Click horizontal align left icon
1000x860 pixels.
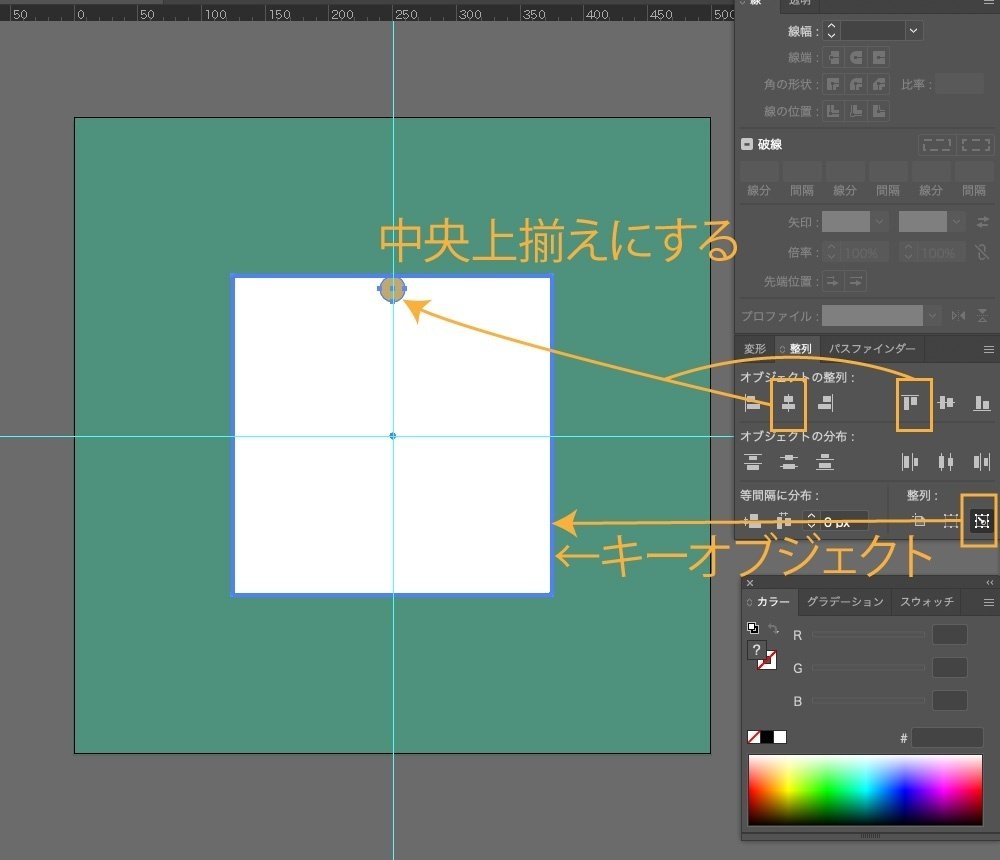click(753, 403)
